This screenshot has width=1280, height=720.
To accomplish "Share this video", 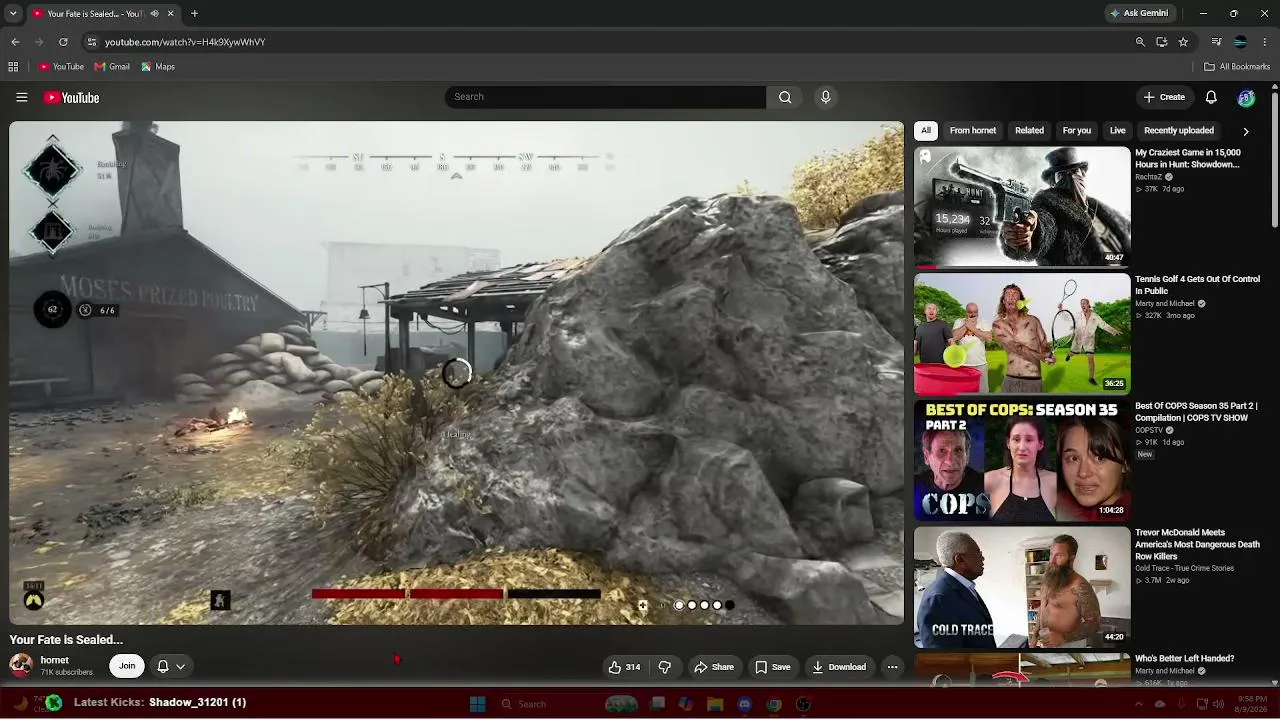I will click(x=714, y=667).
